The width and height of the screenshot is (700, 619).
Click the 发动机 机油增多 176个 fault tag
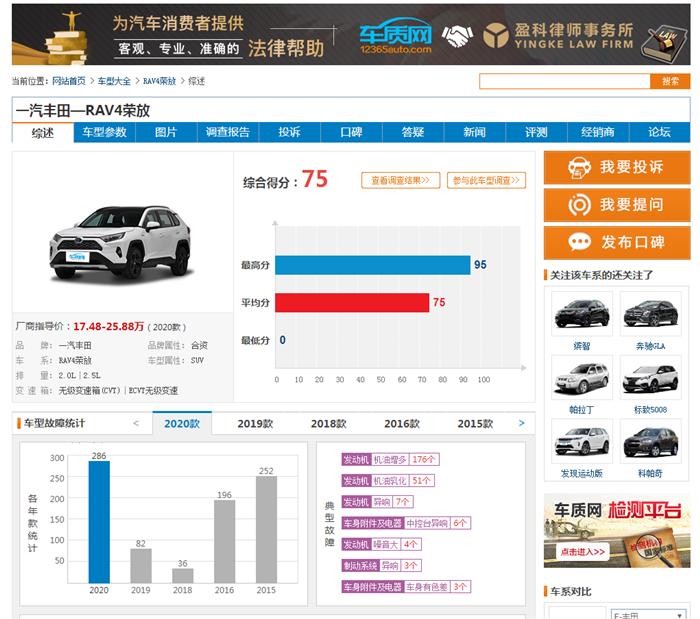pyautogui.click(x=391, y=459)
